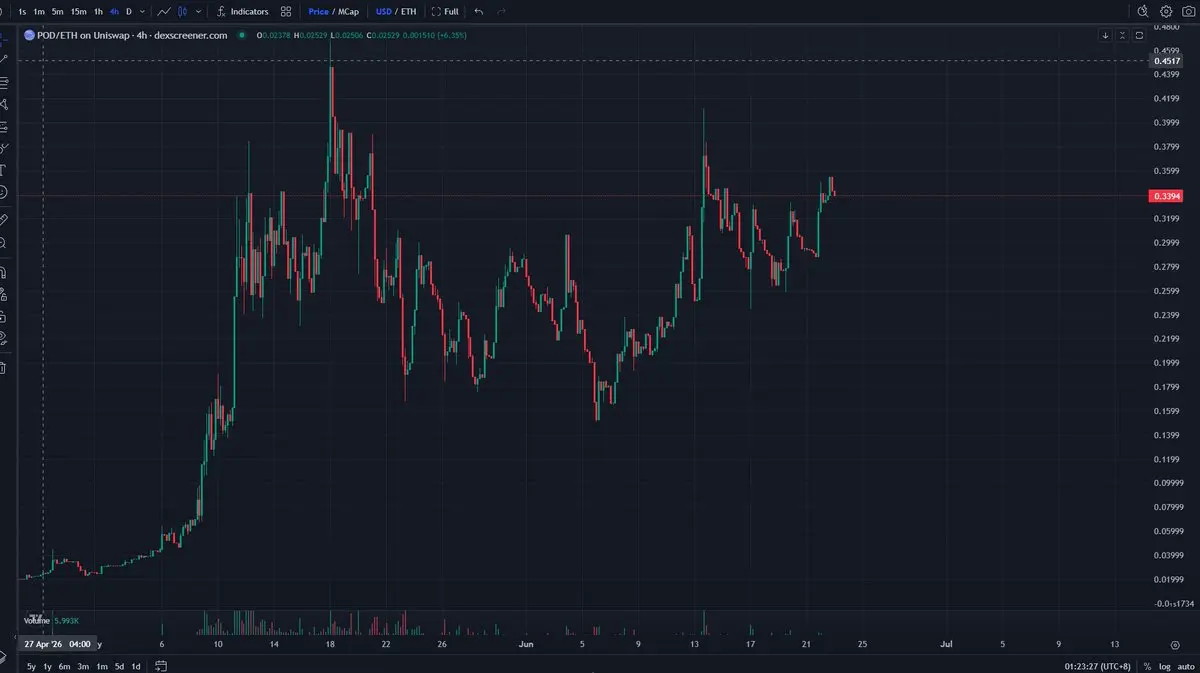Open the Indicators dialog
The image size is (1200, 673).
click(x=243, y=12)
